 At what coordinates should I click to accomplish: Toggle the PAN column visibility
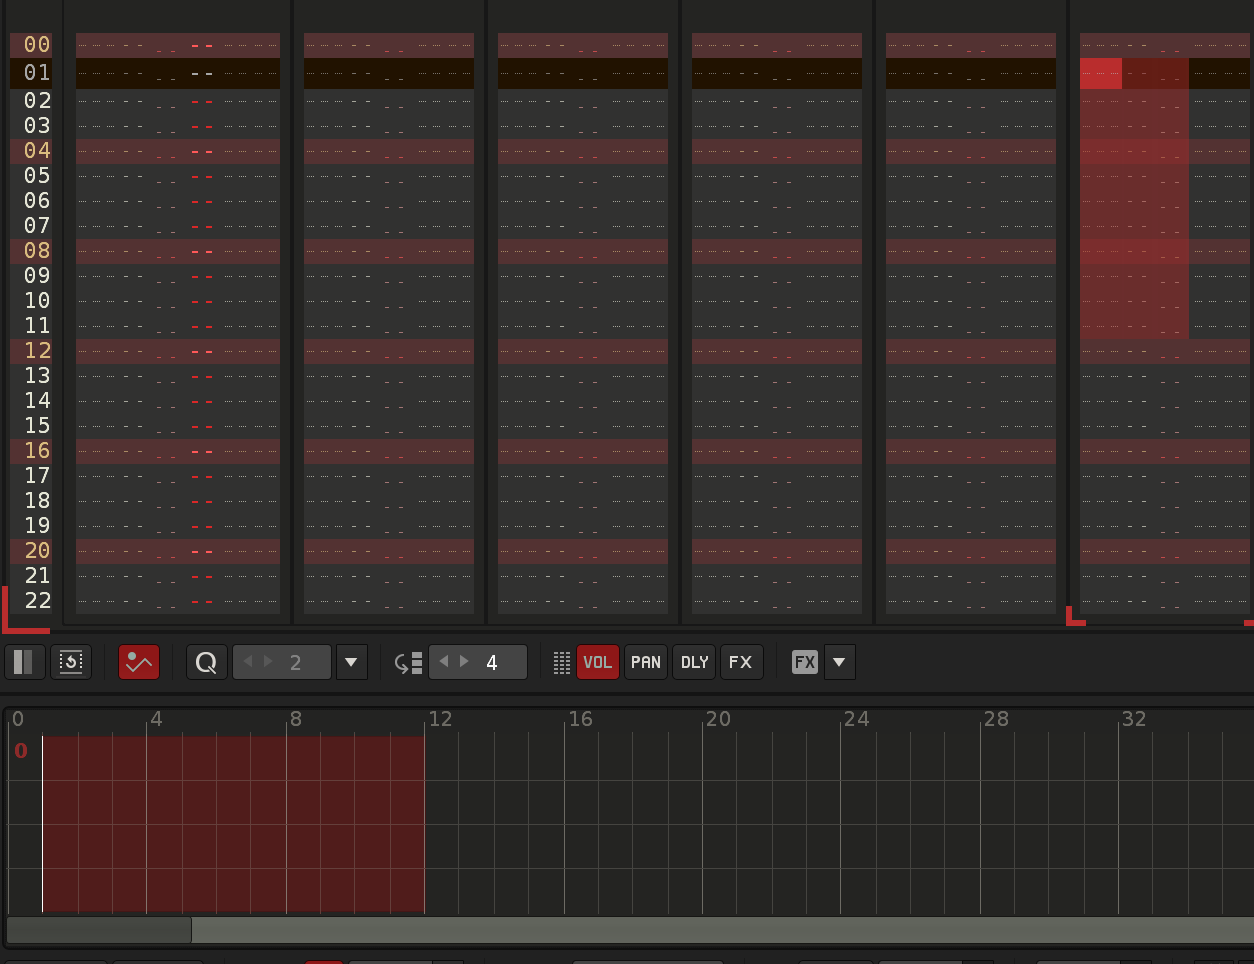[x=645, y=662]
